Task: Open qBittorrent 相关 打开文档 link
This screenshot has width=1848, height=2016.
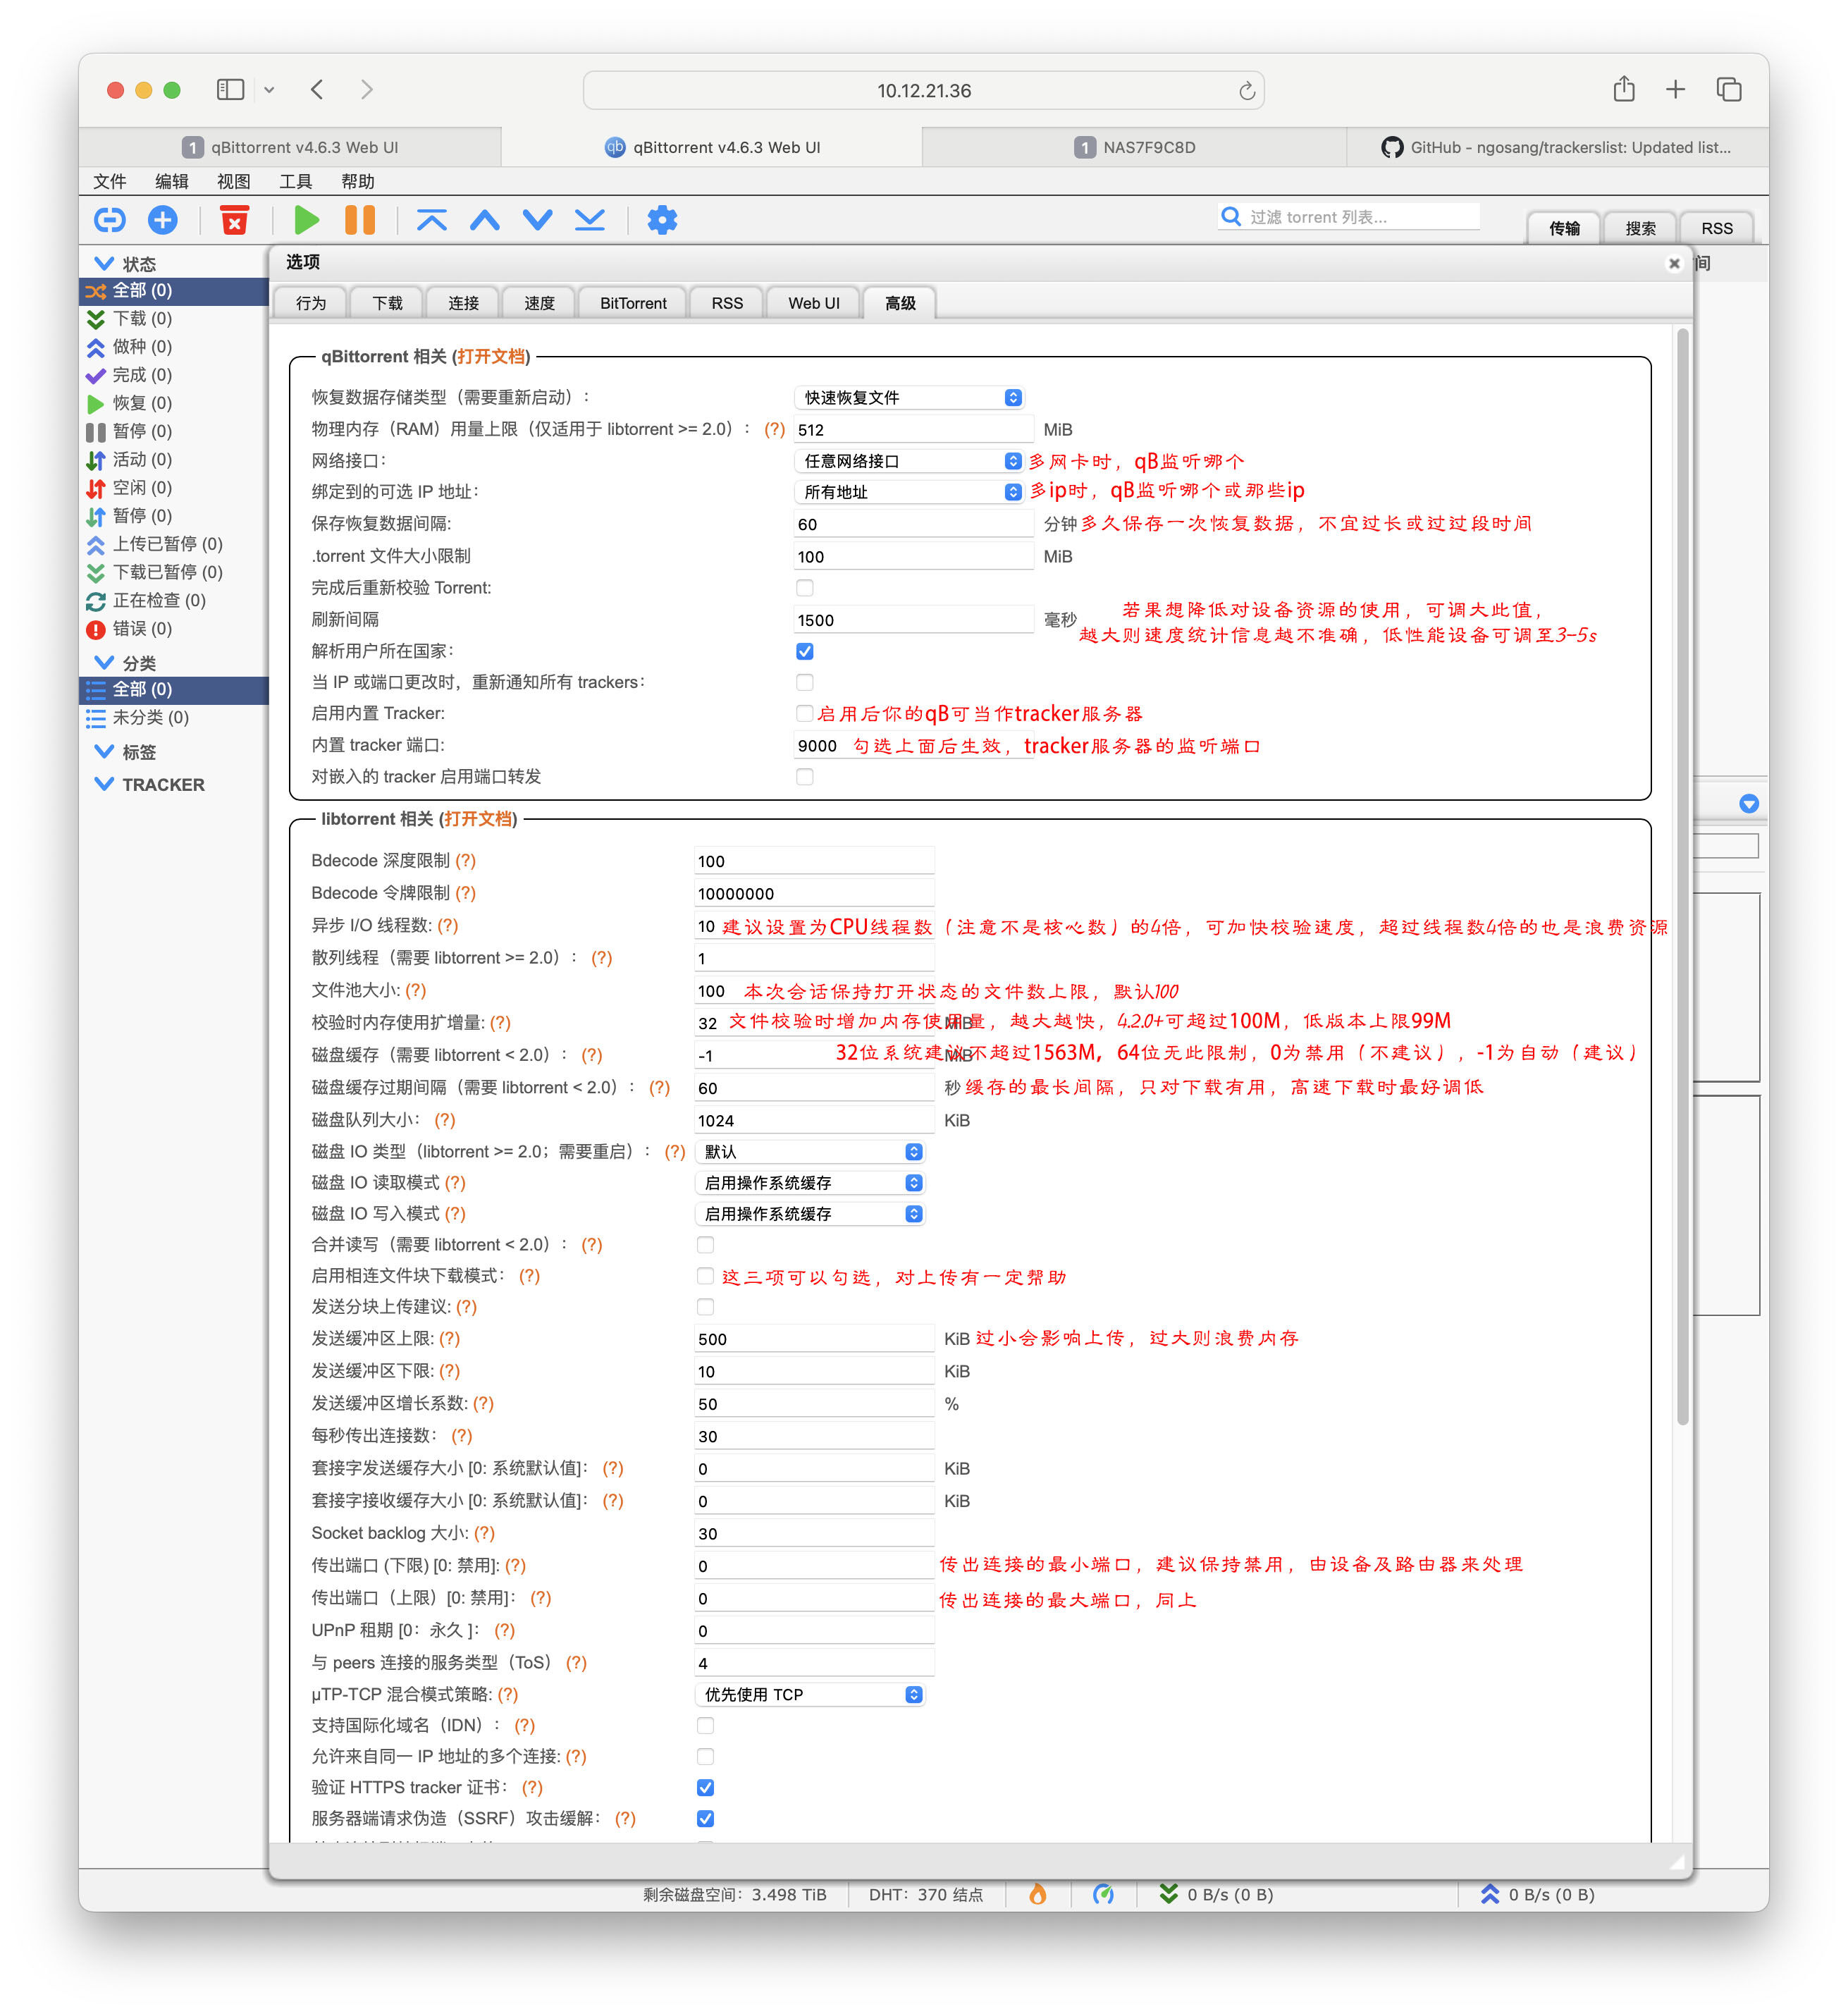Action: [x=491, y=356]
